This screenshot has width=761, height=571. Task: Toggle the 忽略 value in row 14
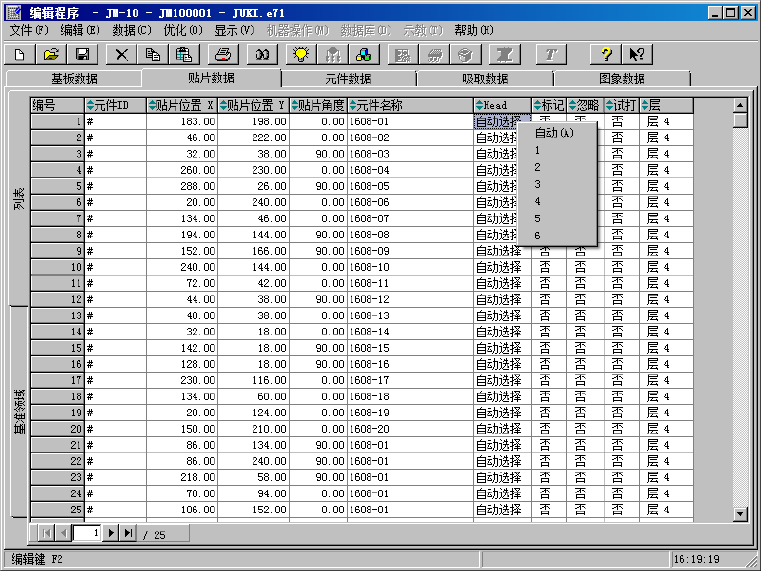tap(585, 332)
